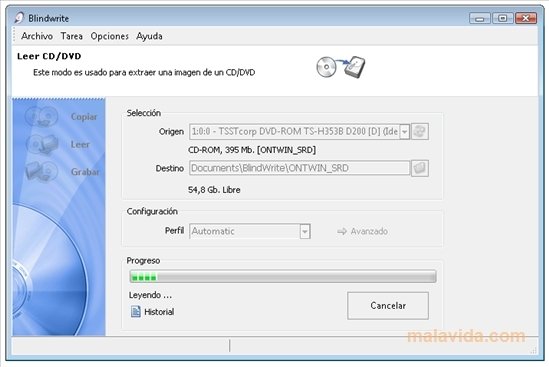Viewport: 549px width, 367px height.
Task: Expand the Origen drive dropdown arrow
Action: click(x=405, y=132)
